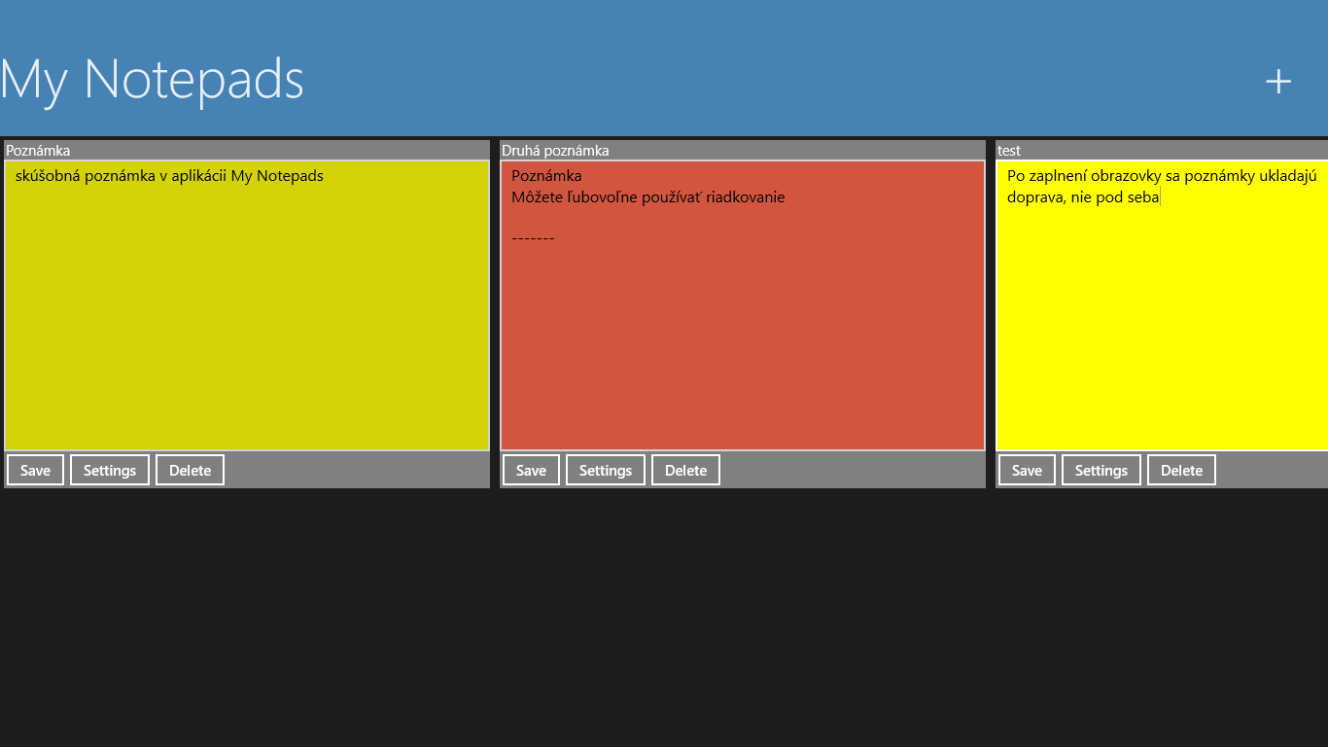Click line 'Môžete ľubovoľne používať riadkovanie'
Viewport: 1328px width, 747px height.
pos(648,197)
